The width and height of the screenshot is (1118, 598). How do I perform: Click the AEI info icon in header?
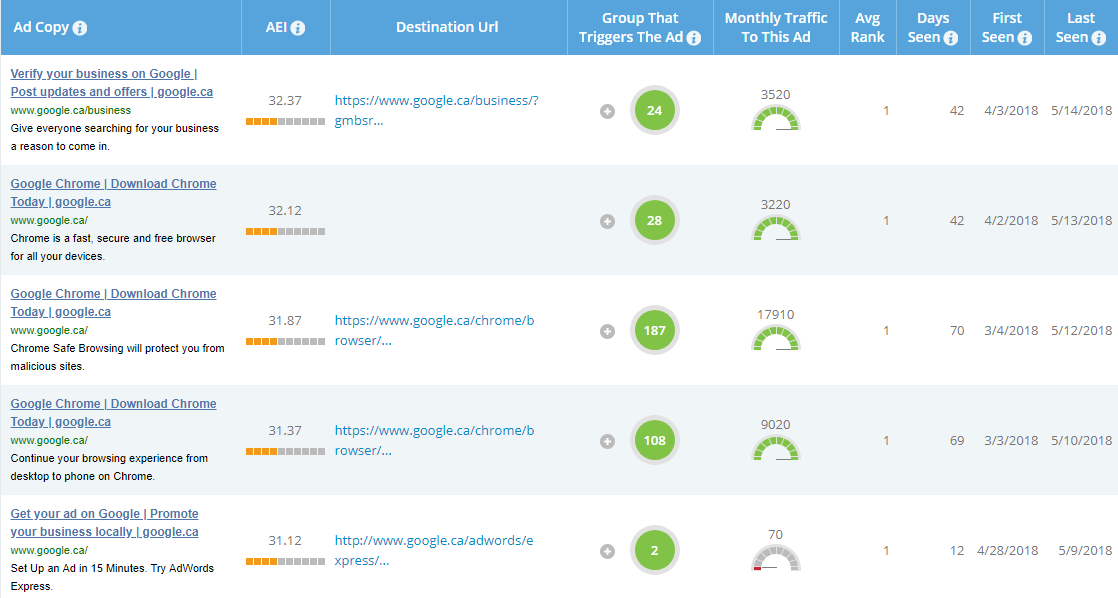298,28
